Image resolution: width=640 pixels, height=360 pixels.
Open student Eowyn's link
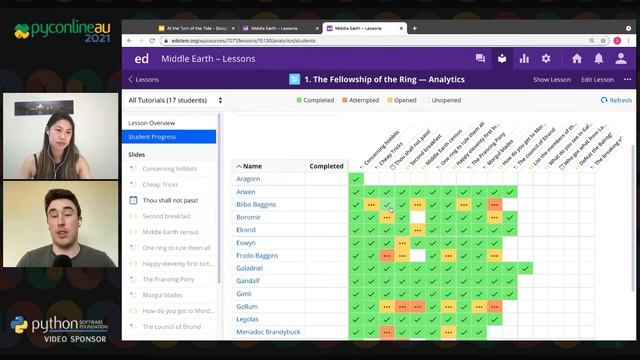246,243
